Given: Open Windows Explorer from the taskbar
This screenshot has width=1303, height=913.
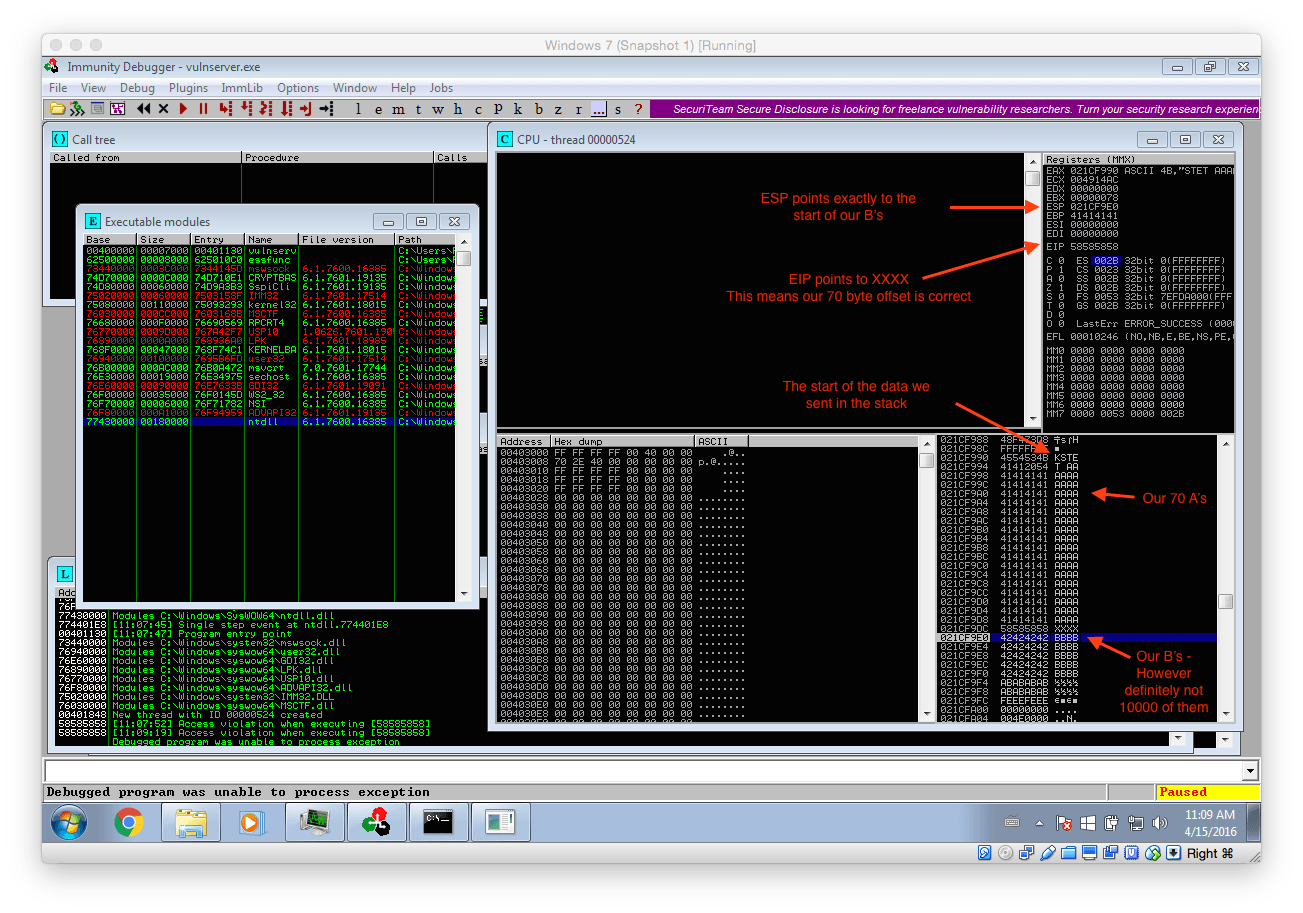Looking at the screenshot, I should (190, 823).
